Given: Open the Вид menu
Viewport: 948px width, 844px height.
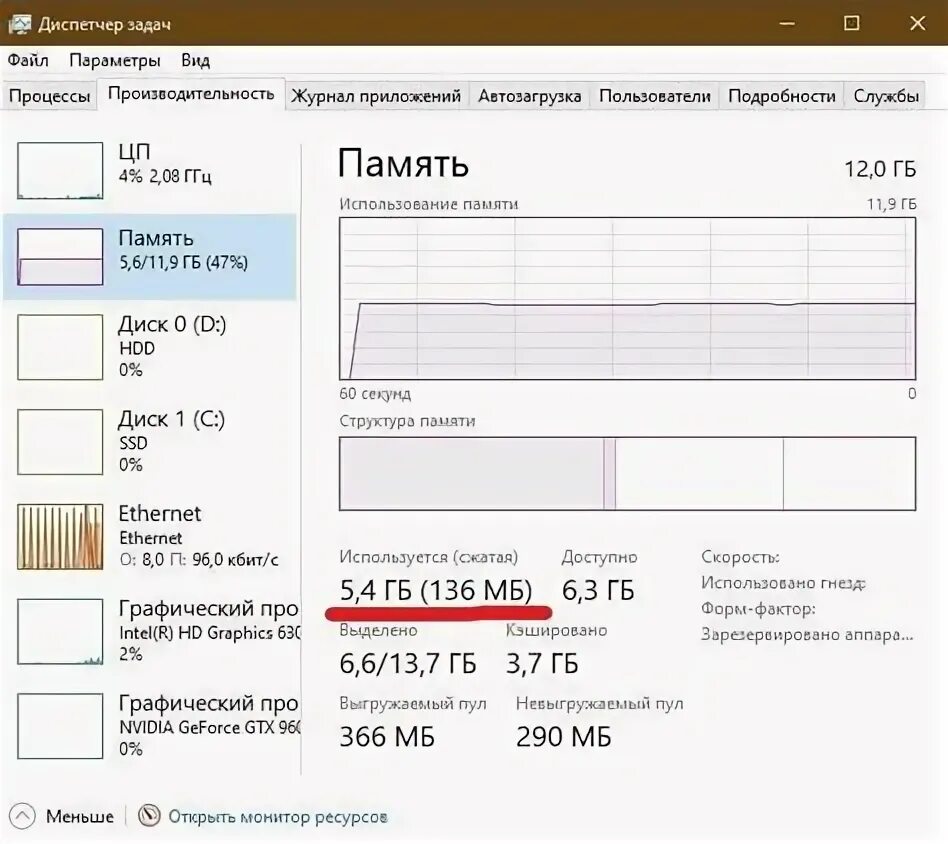Looking at the screenshot, I should click(x=195, y=60).
